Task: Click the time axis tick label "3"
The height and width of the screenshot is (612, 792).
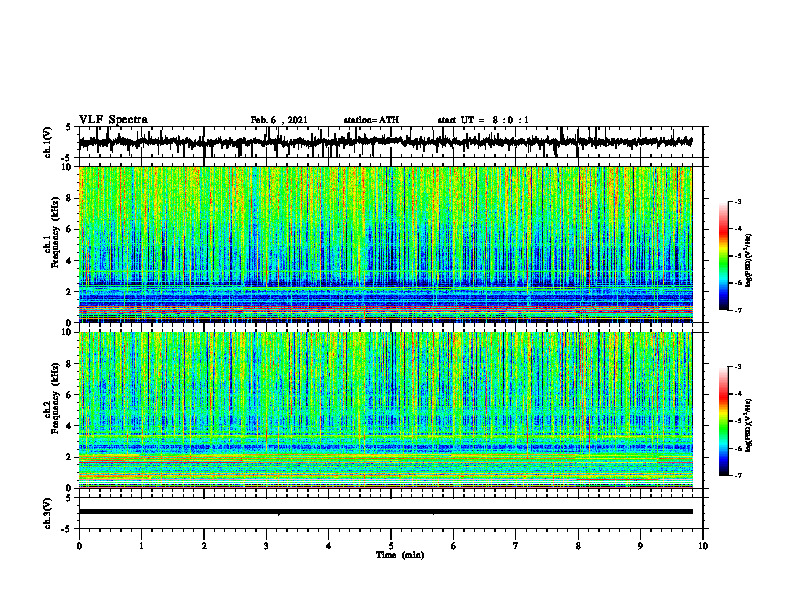Action: pos(266,546)
